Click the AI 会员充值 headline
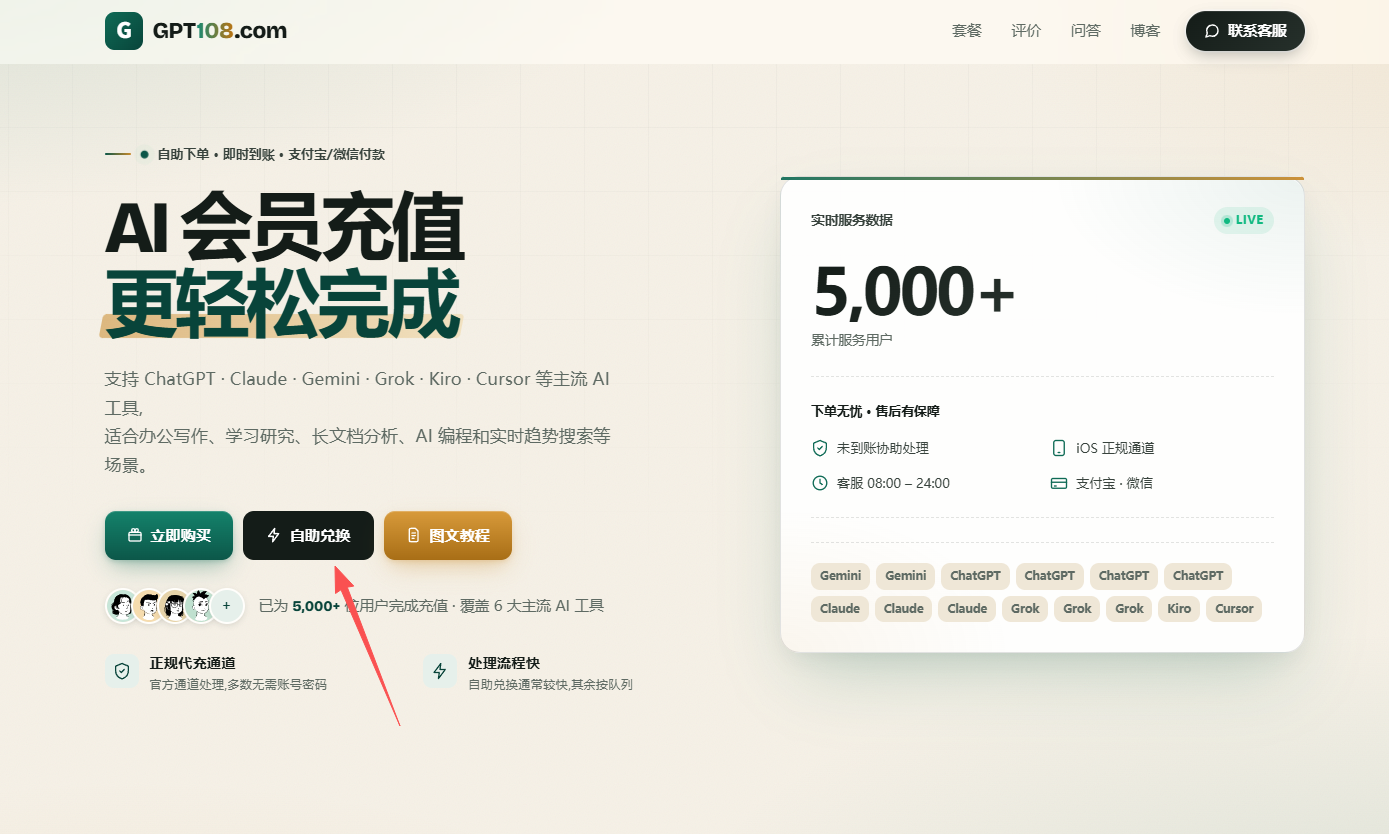This screenshot has width=1389, height=834. 285,229
